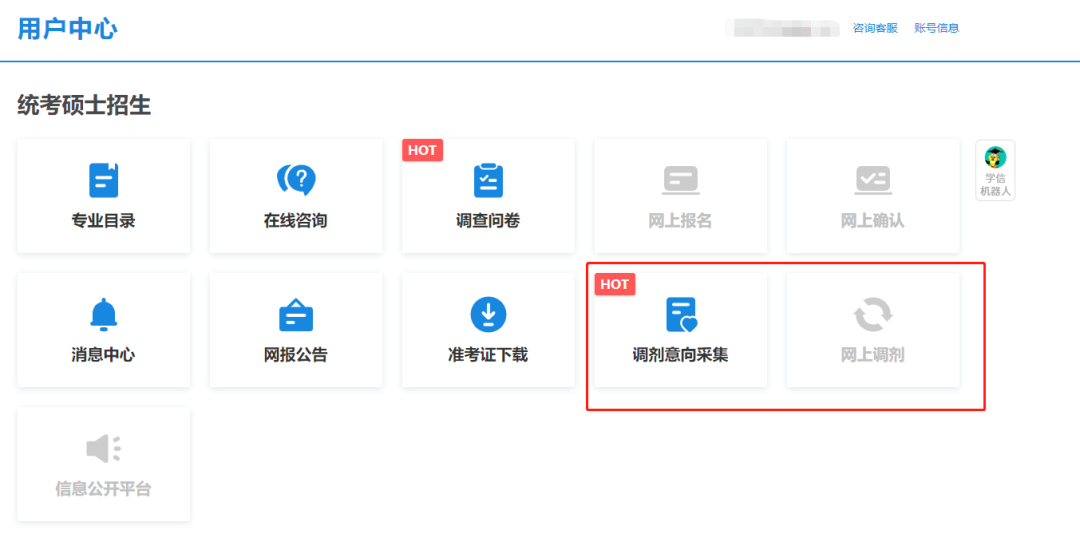Select the 网上确认 label
Viewport: 1080px width, 546px height.
point(873,221)
